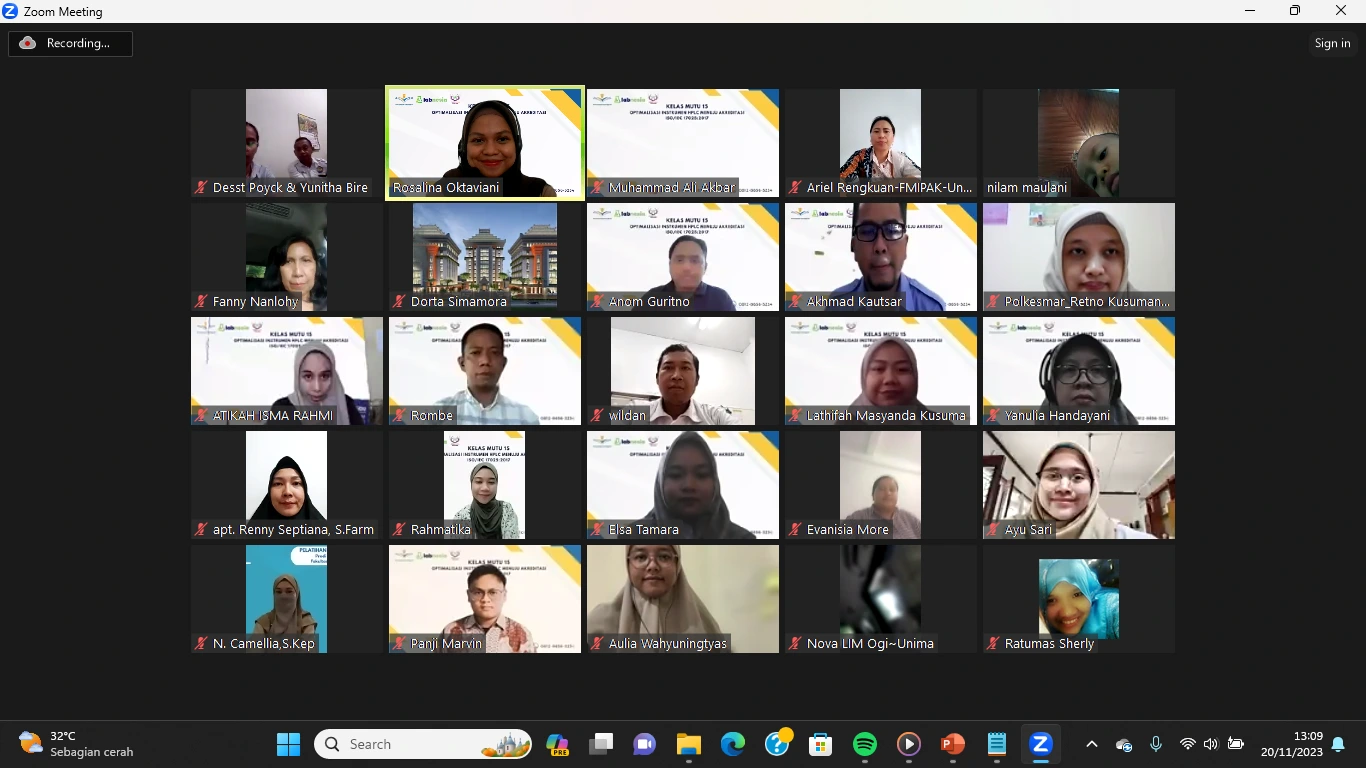Click the red recording cloud icon
Screen dimensions: 1366x768
(x=26, y=43)
